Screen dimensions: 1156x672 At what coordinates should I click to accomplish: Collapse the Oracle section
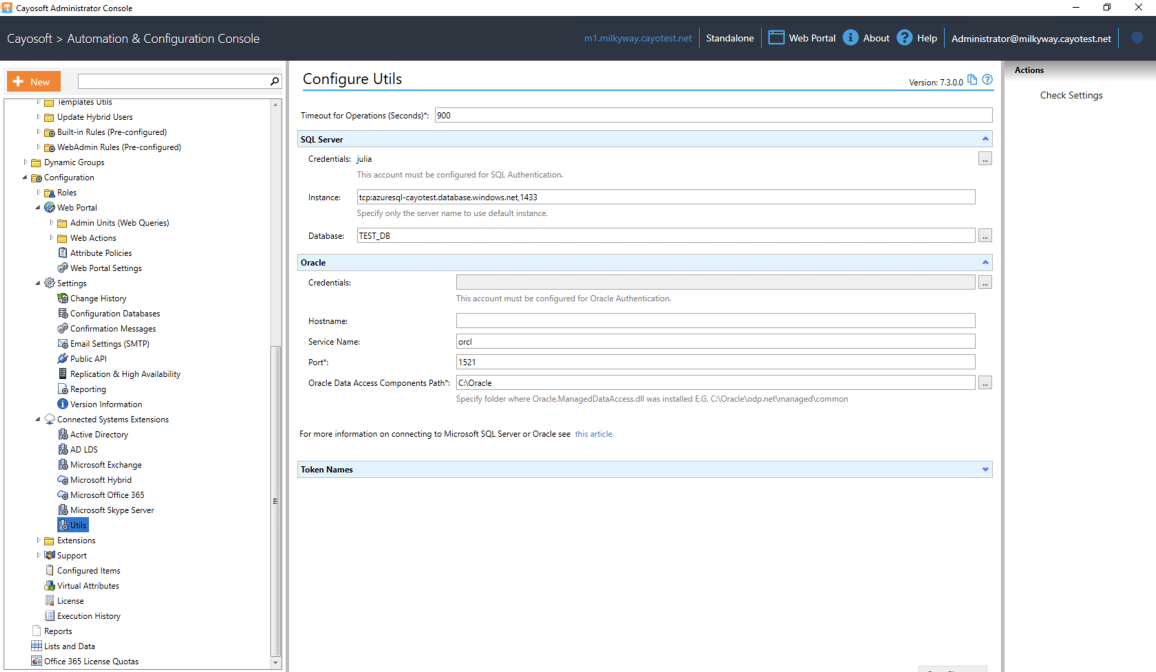[986, 262]
